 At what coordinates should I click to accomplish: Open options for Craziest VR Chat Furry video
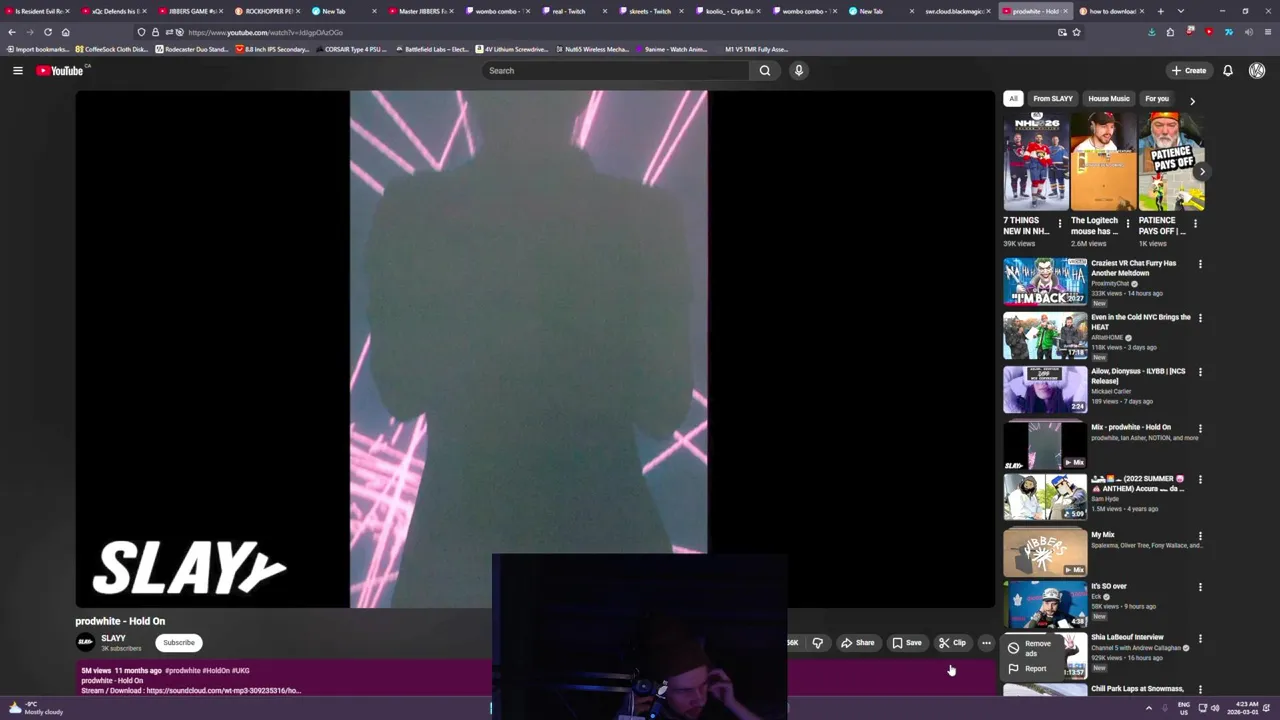[x=1200, y=265]
